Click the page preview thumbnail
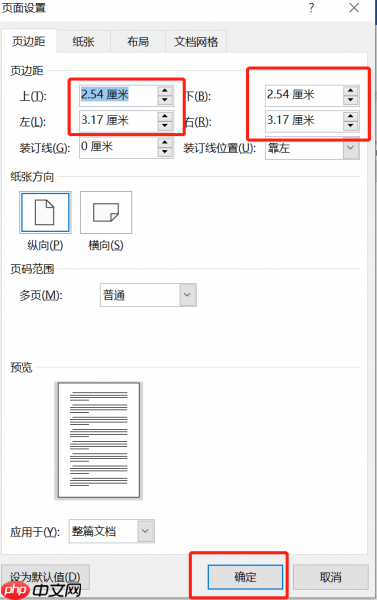Viewport: 377px width, 600px height. click(99, 440)
